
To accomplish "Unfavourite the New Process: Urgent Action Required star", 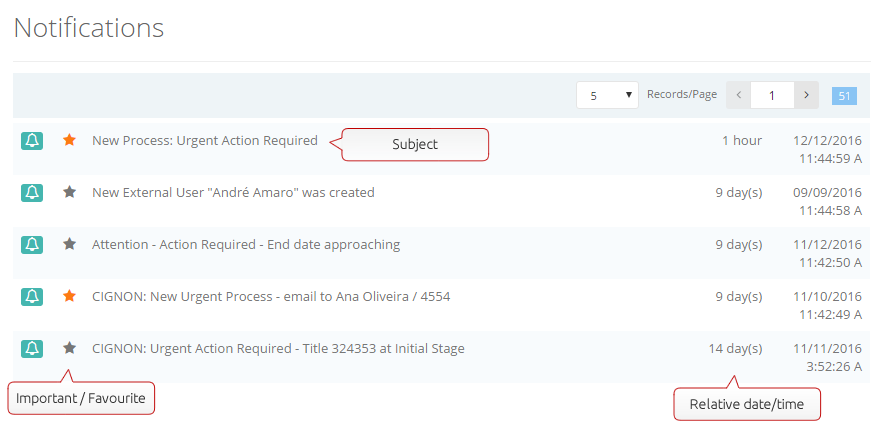I will click(69, 140).
